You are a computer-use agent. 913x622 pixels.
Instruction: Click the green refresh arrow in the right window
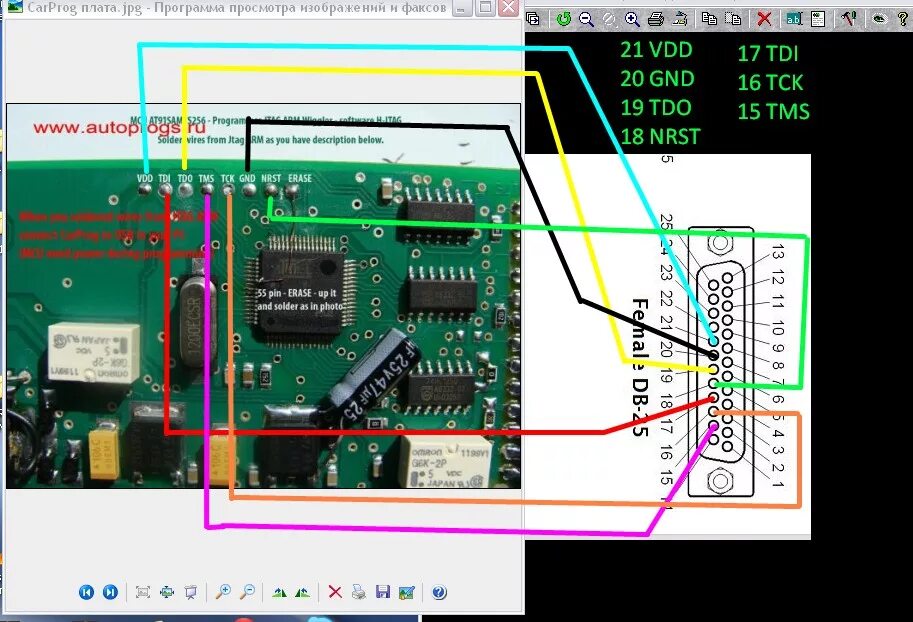(563, 19)
